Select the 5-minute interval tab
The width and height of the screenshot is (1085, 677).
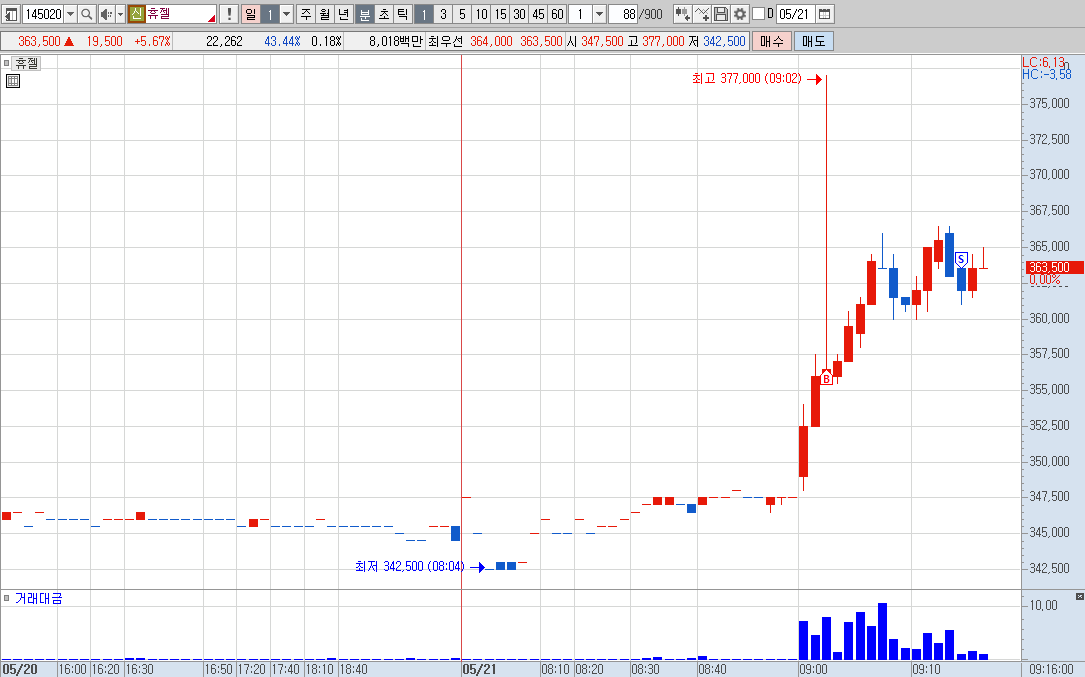pyautogui.click(x=462, y=14)
